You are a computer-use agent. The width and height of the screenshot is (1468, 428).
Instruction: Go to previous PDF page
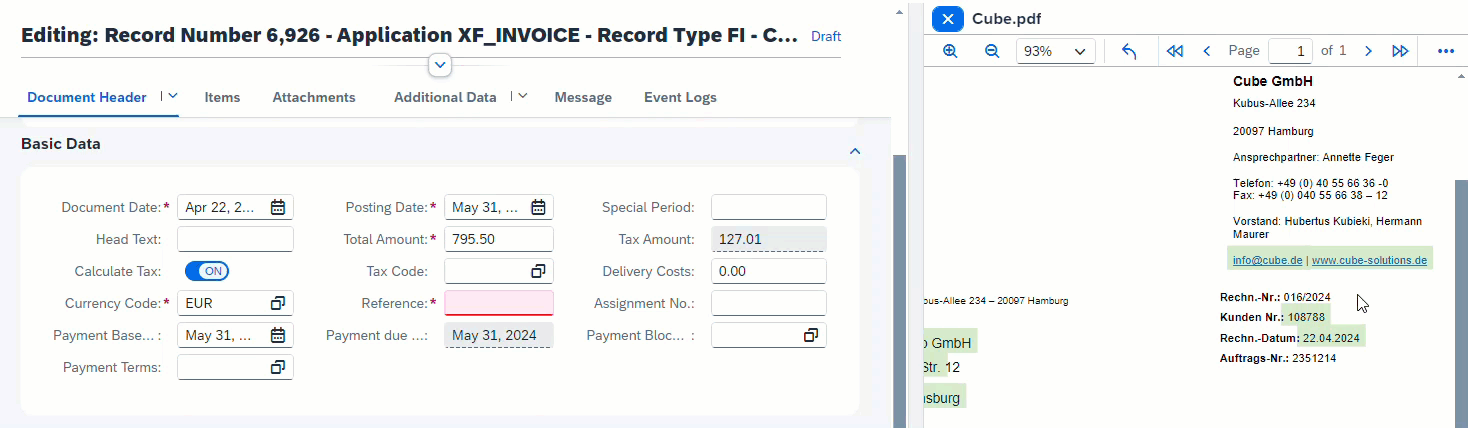tap(1206, 51)
